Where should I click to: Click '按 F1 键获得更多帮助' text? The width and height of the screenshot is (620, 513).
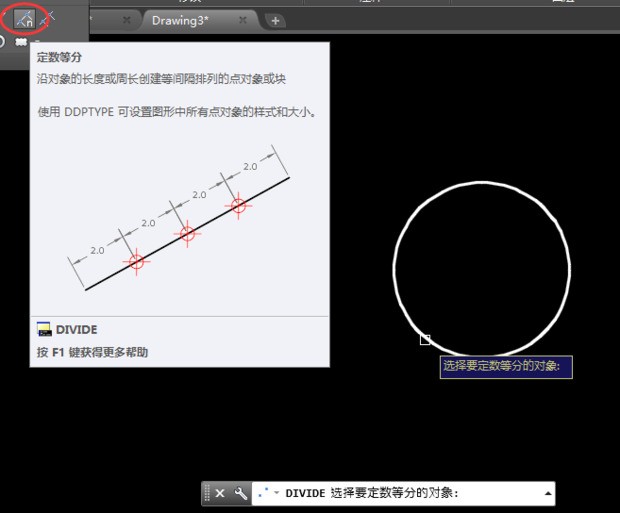[x=93, y=352]
